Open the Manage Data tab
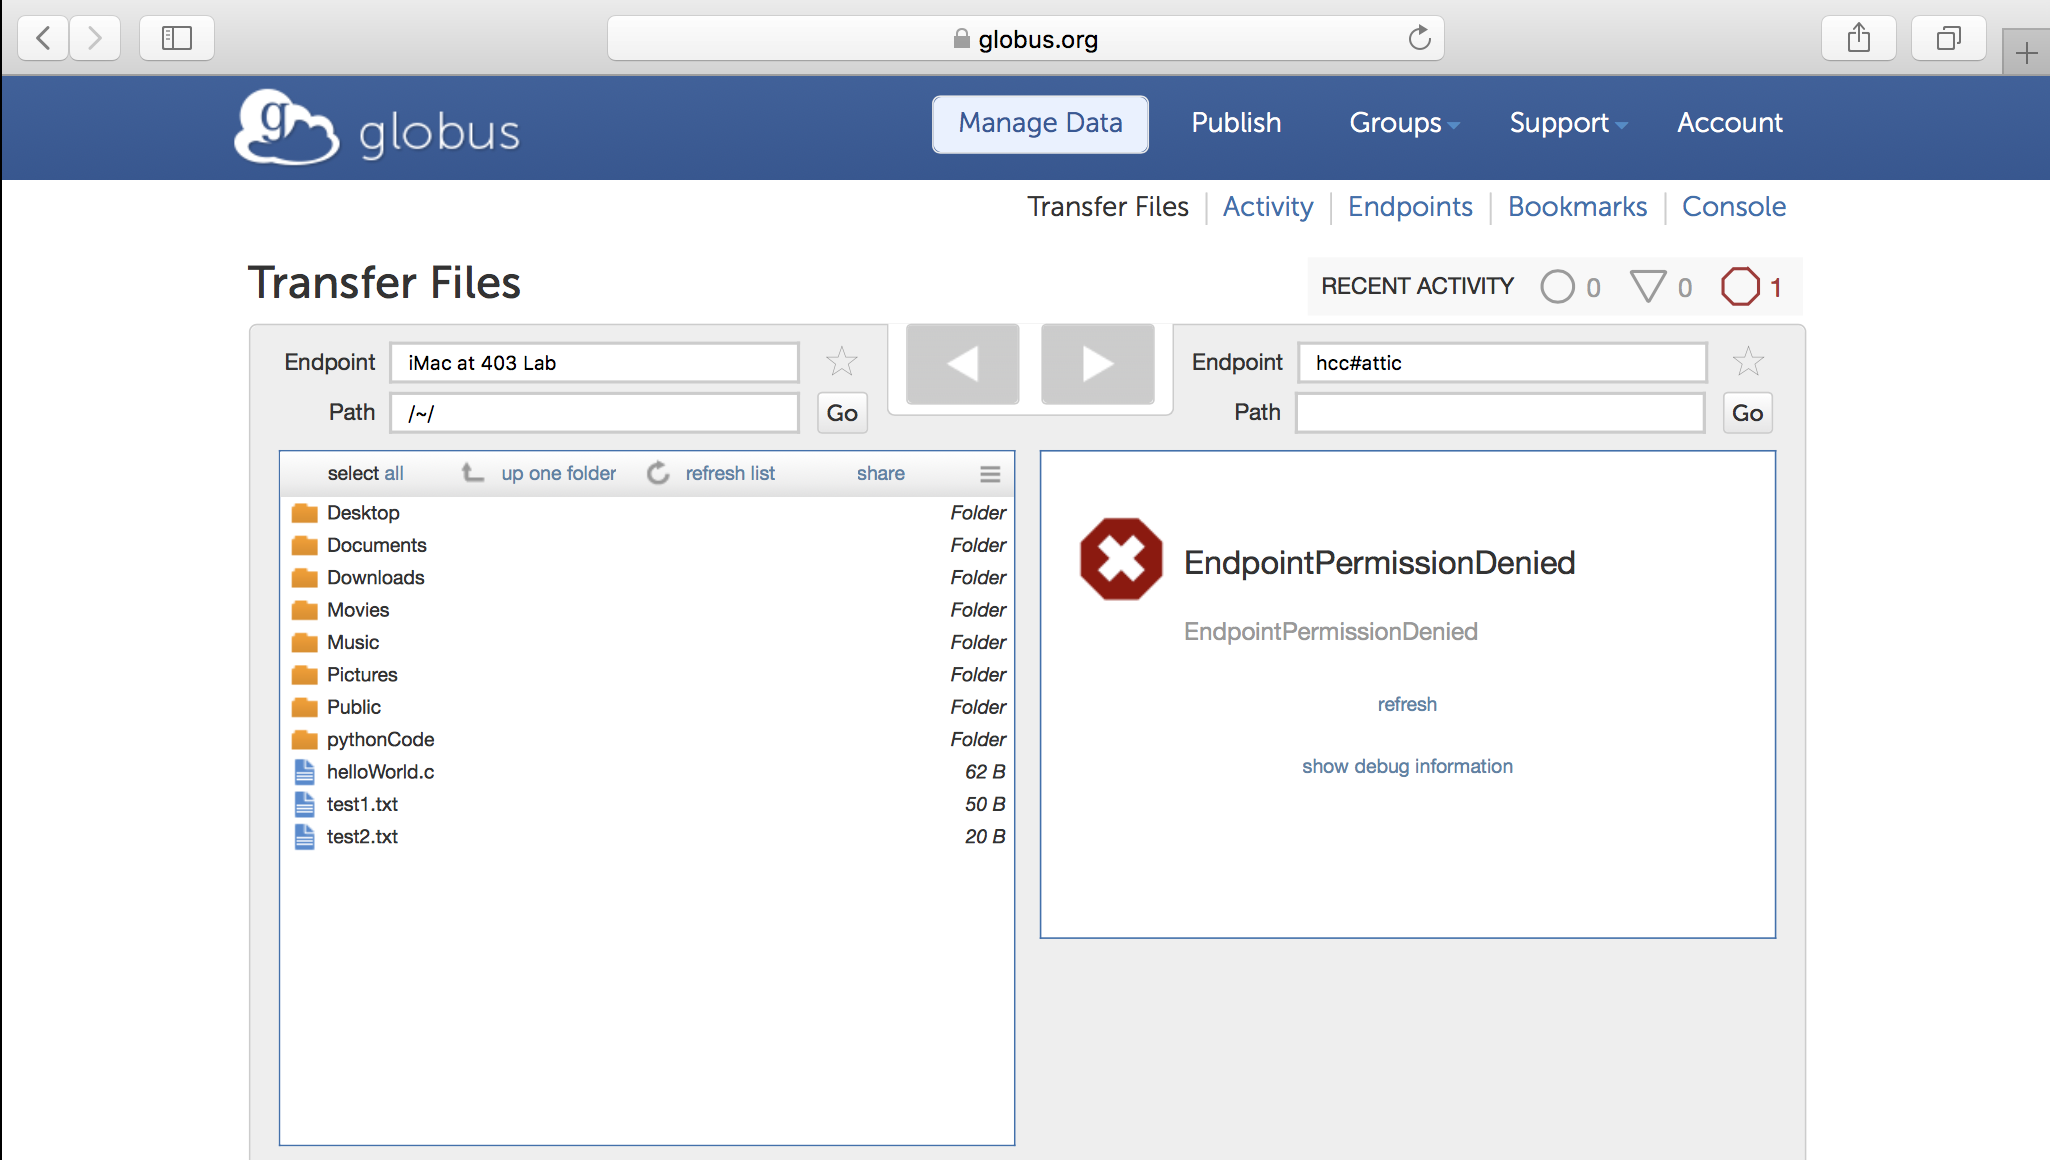Image resolution: width=2050 pixels, height=1160 pixels. click(x=1040, y=124)
